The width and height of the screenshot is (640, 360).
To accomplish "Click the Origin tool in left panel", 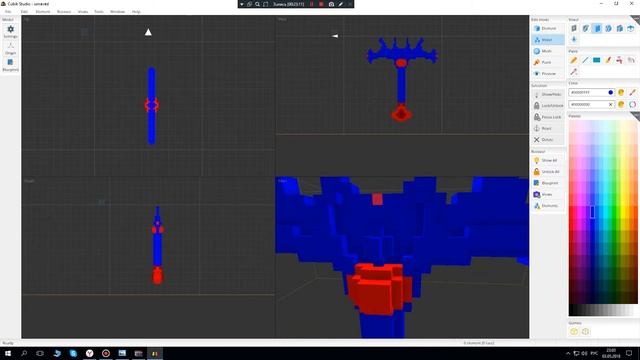I will (x=10, y=48).
